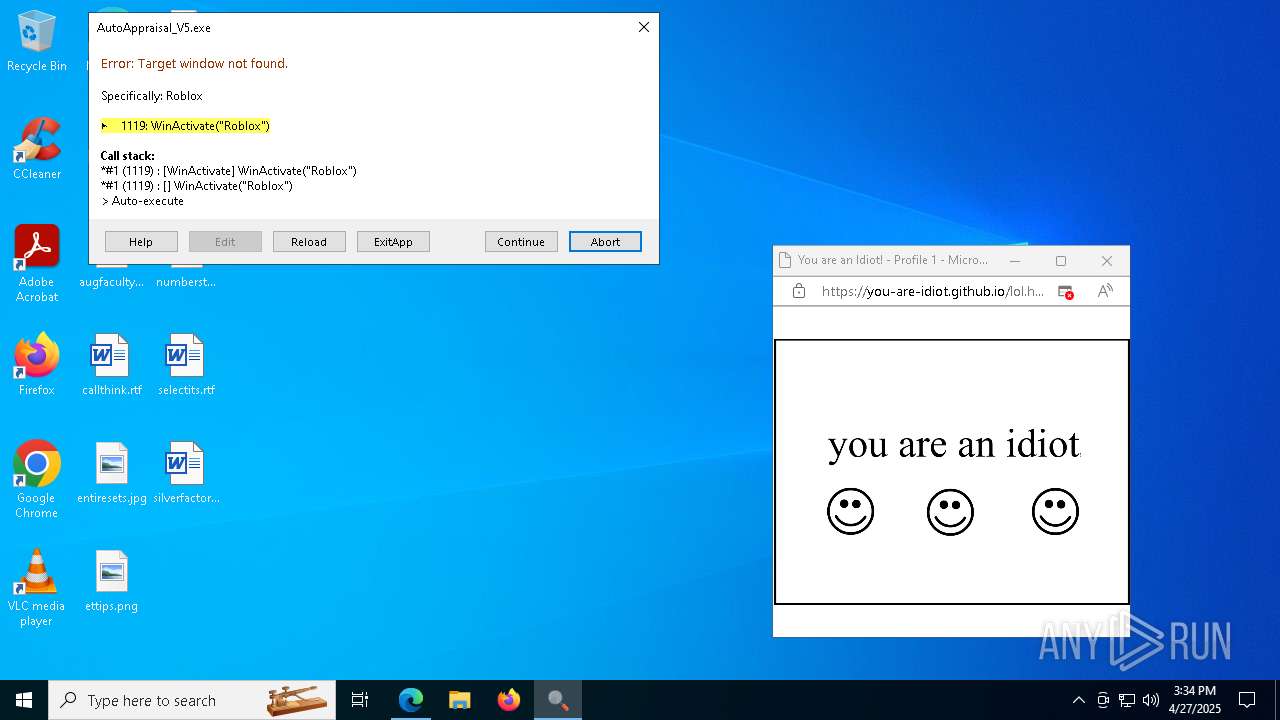The width and height of the screenshot is (1280, 720).
Task: Click Reload in the AutoAppraisal dialog
Action: pos(309,242)
